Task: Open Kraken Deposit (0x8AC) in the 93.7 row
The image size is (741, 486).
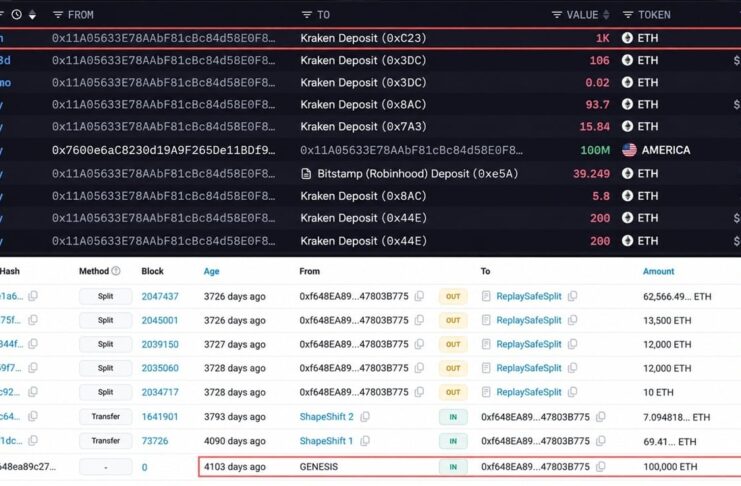Action: click(x=363, y=104)
